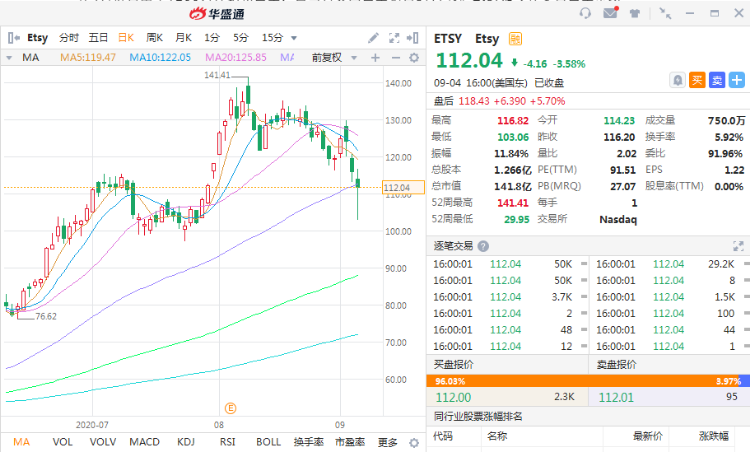Expand the tick trades panel
This screenshot has height=452, width=750.
pos(738,246)
